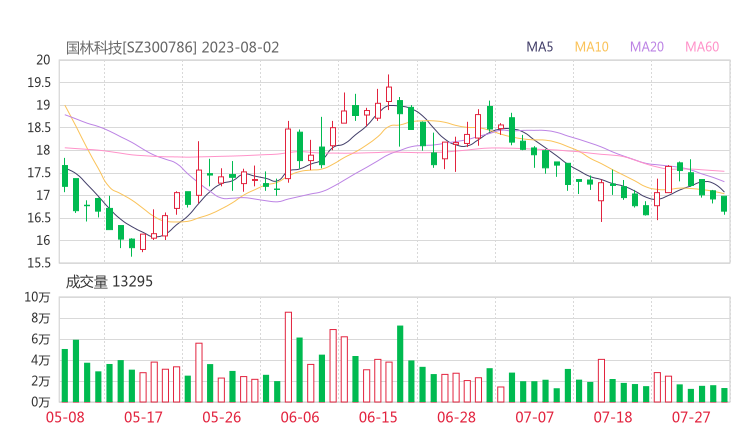Click the MA20 legend label
Viewport: 740px width, 440px height.
tap(647, 47)
